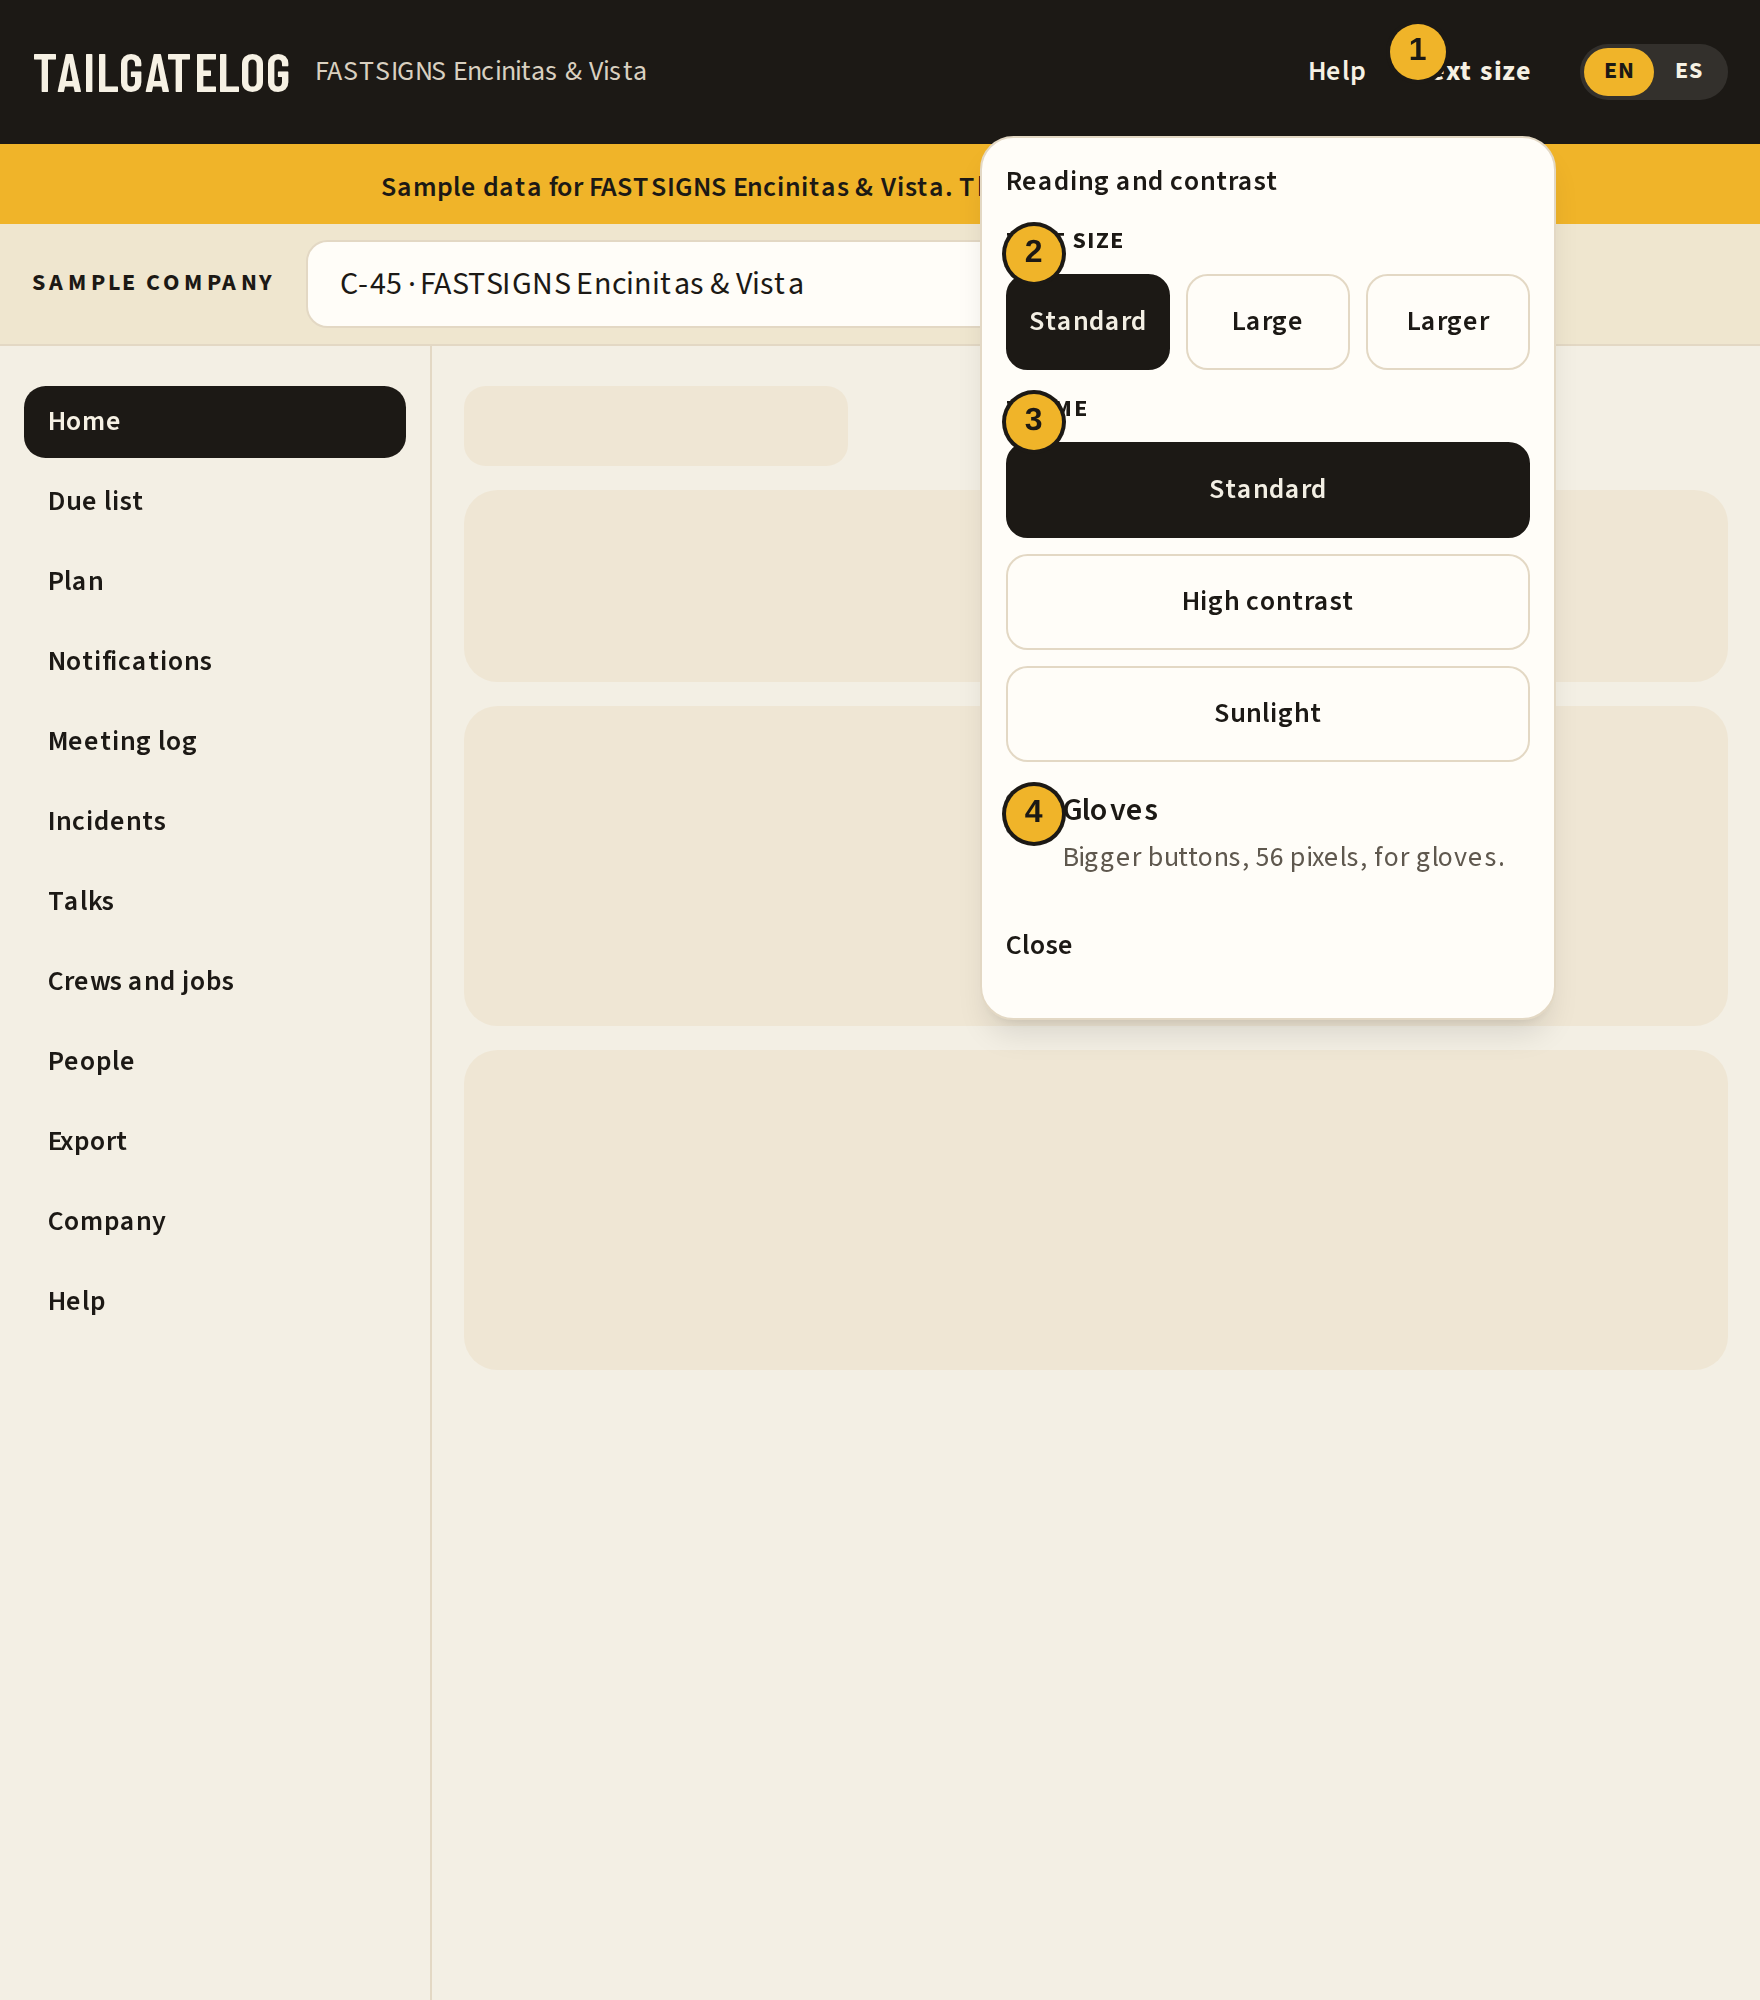Switch language to EN
The width and height of the screenshot is (1760, 2000).
tap(1618, 71)
